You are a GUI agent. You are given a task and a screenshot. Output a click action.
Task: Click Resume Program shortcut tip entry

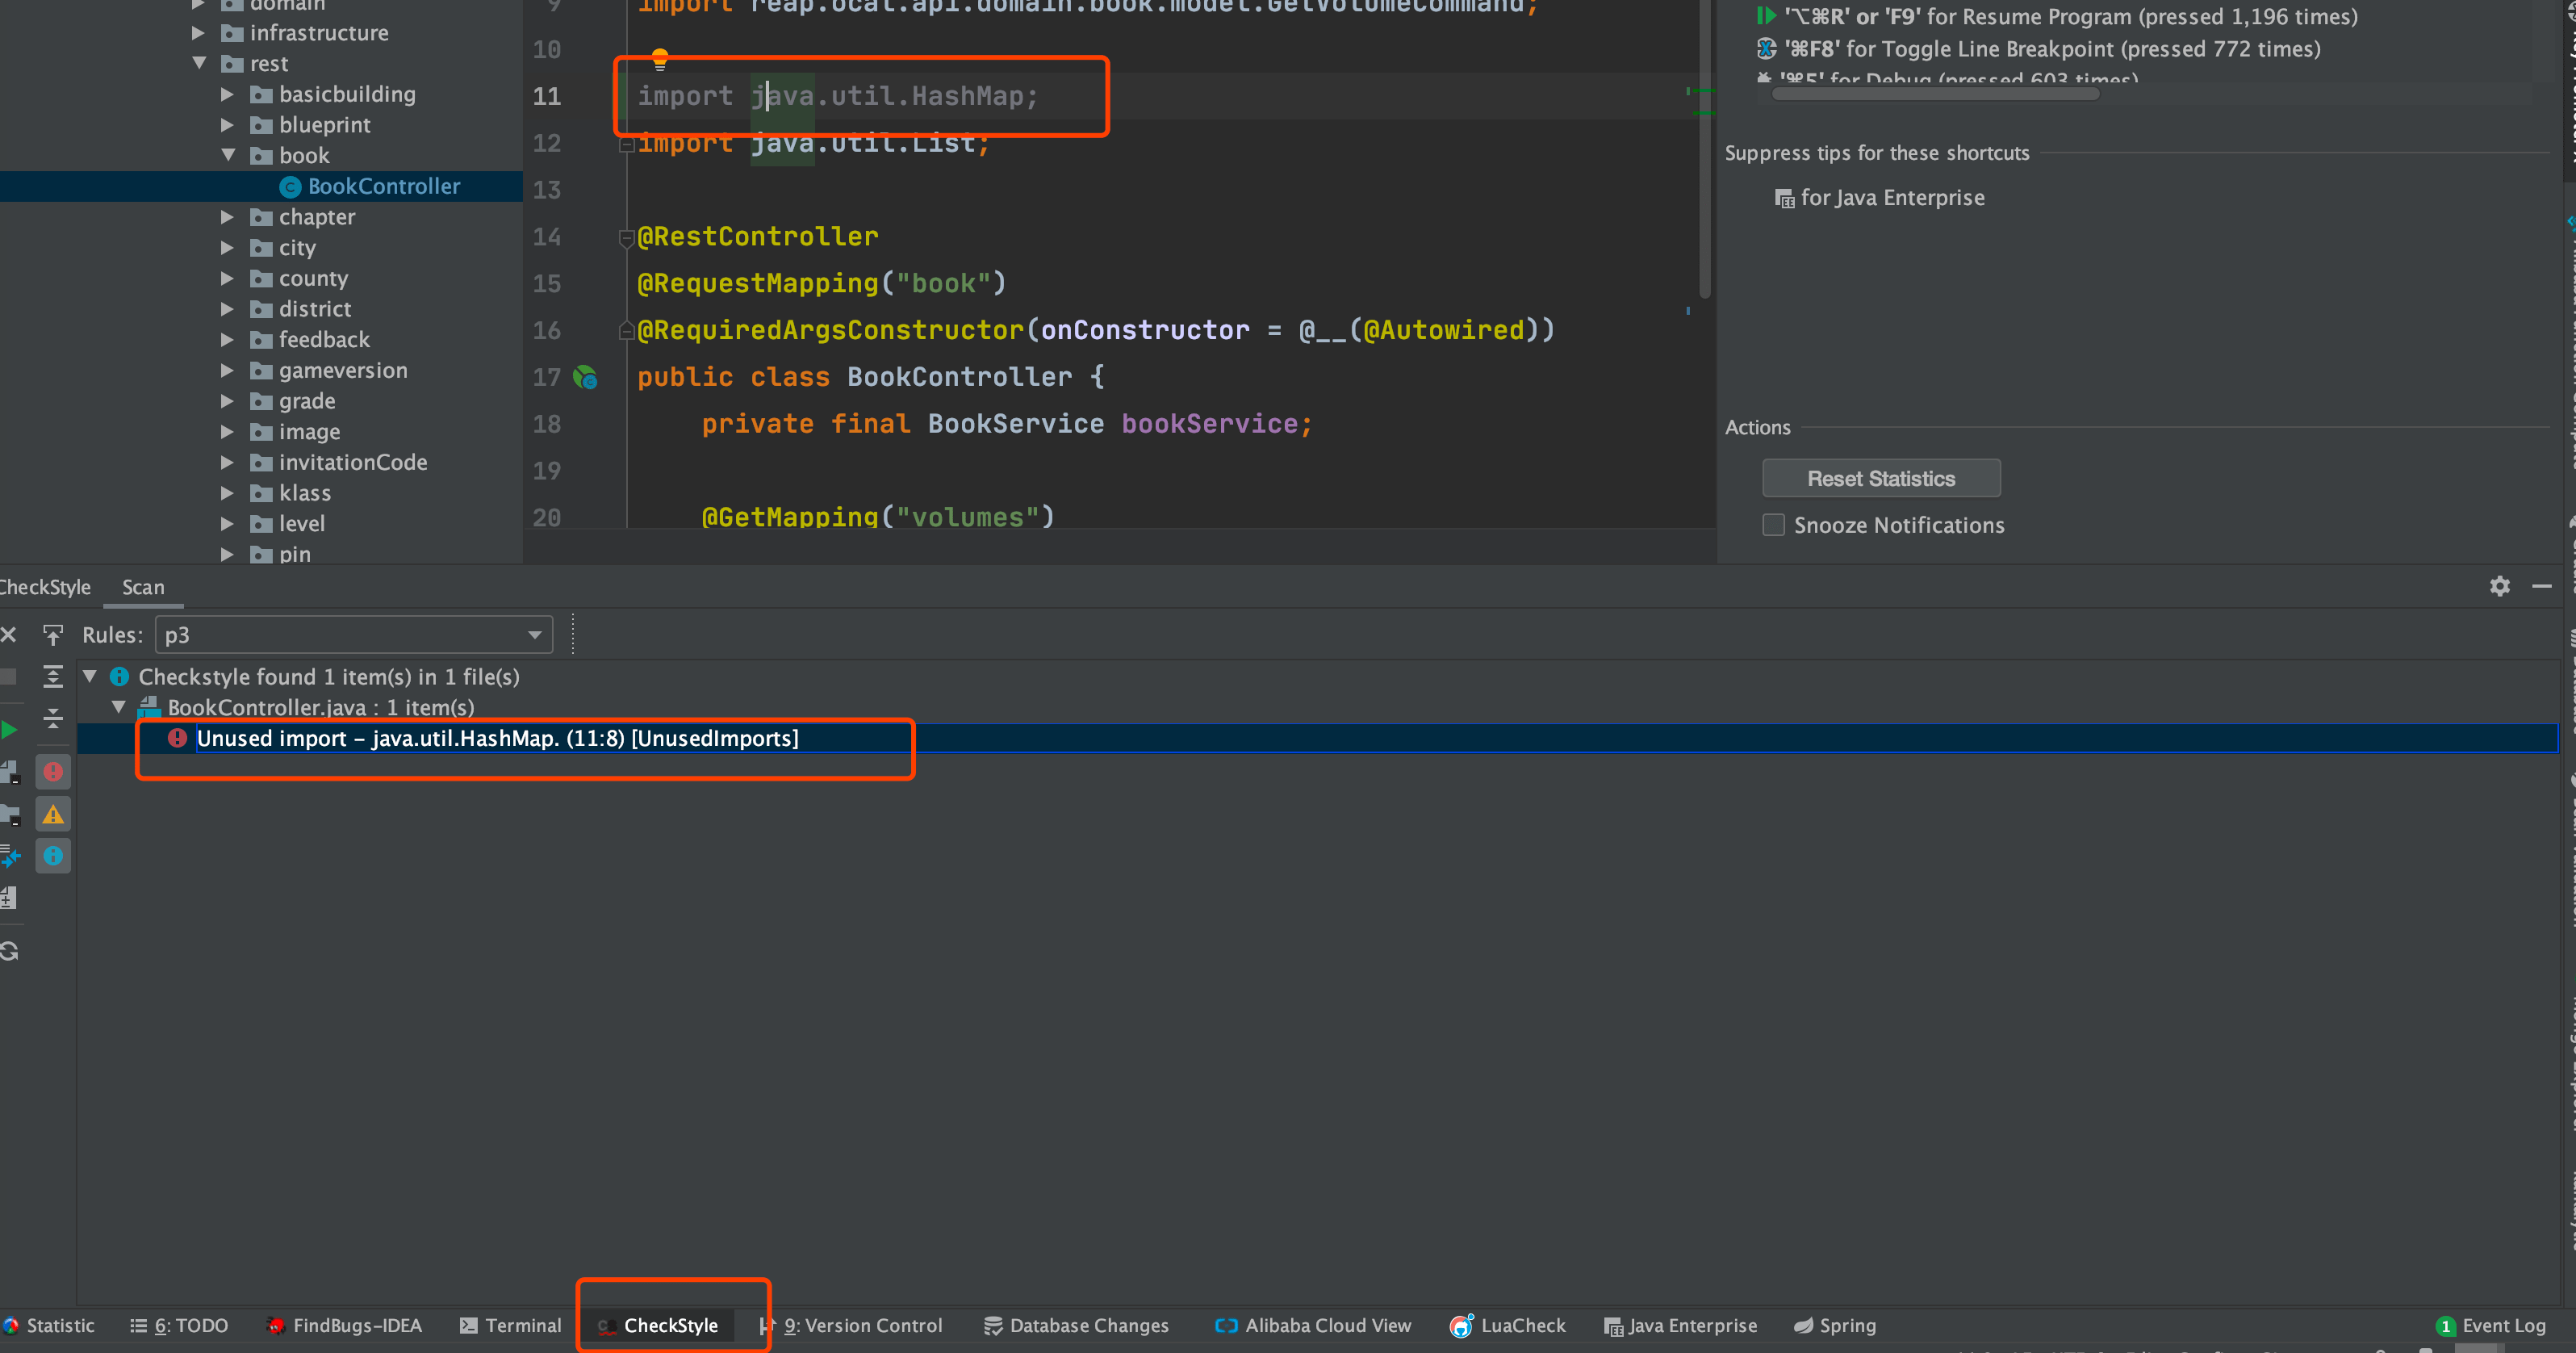(2057, 17)
